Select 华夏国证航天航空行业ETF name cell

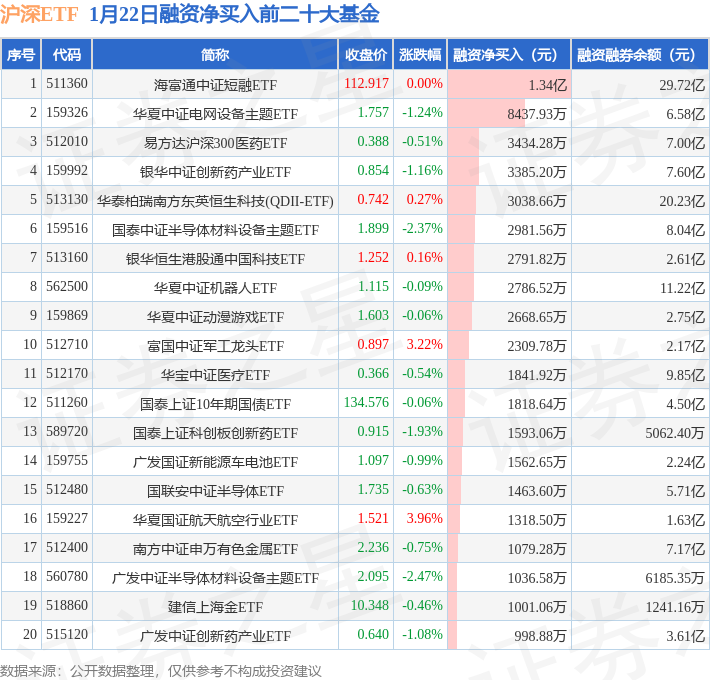point(215,520)
